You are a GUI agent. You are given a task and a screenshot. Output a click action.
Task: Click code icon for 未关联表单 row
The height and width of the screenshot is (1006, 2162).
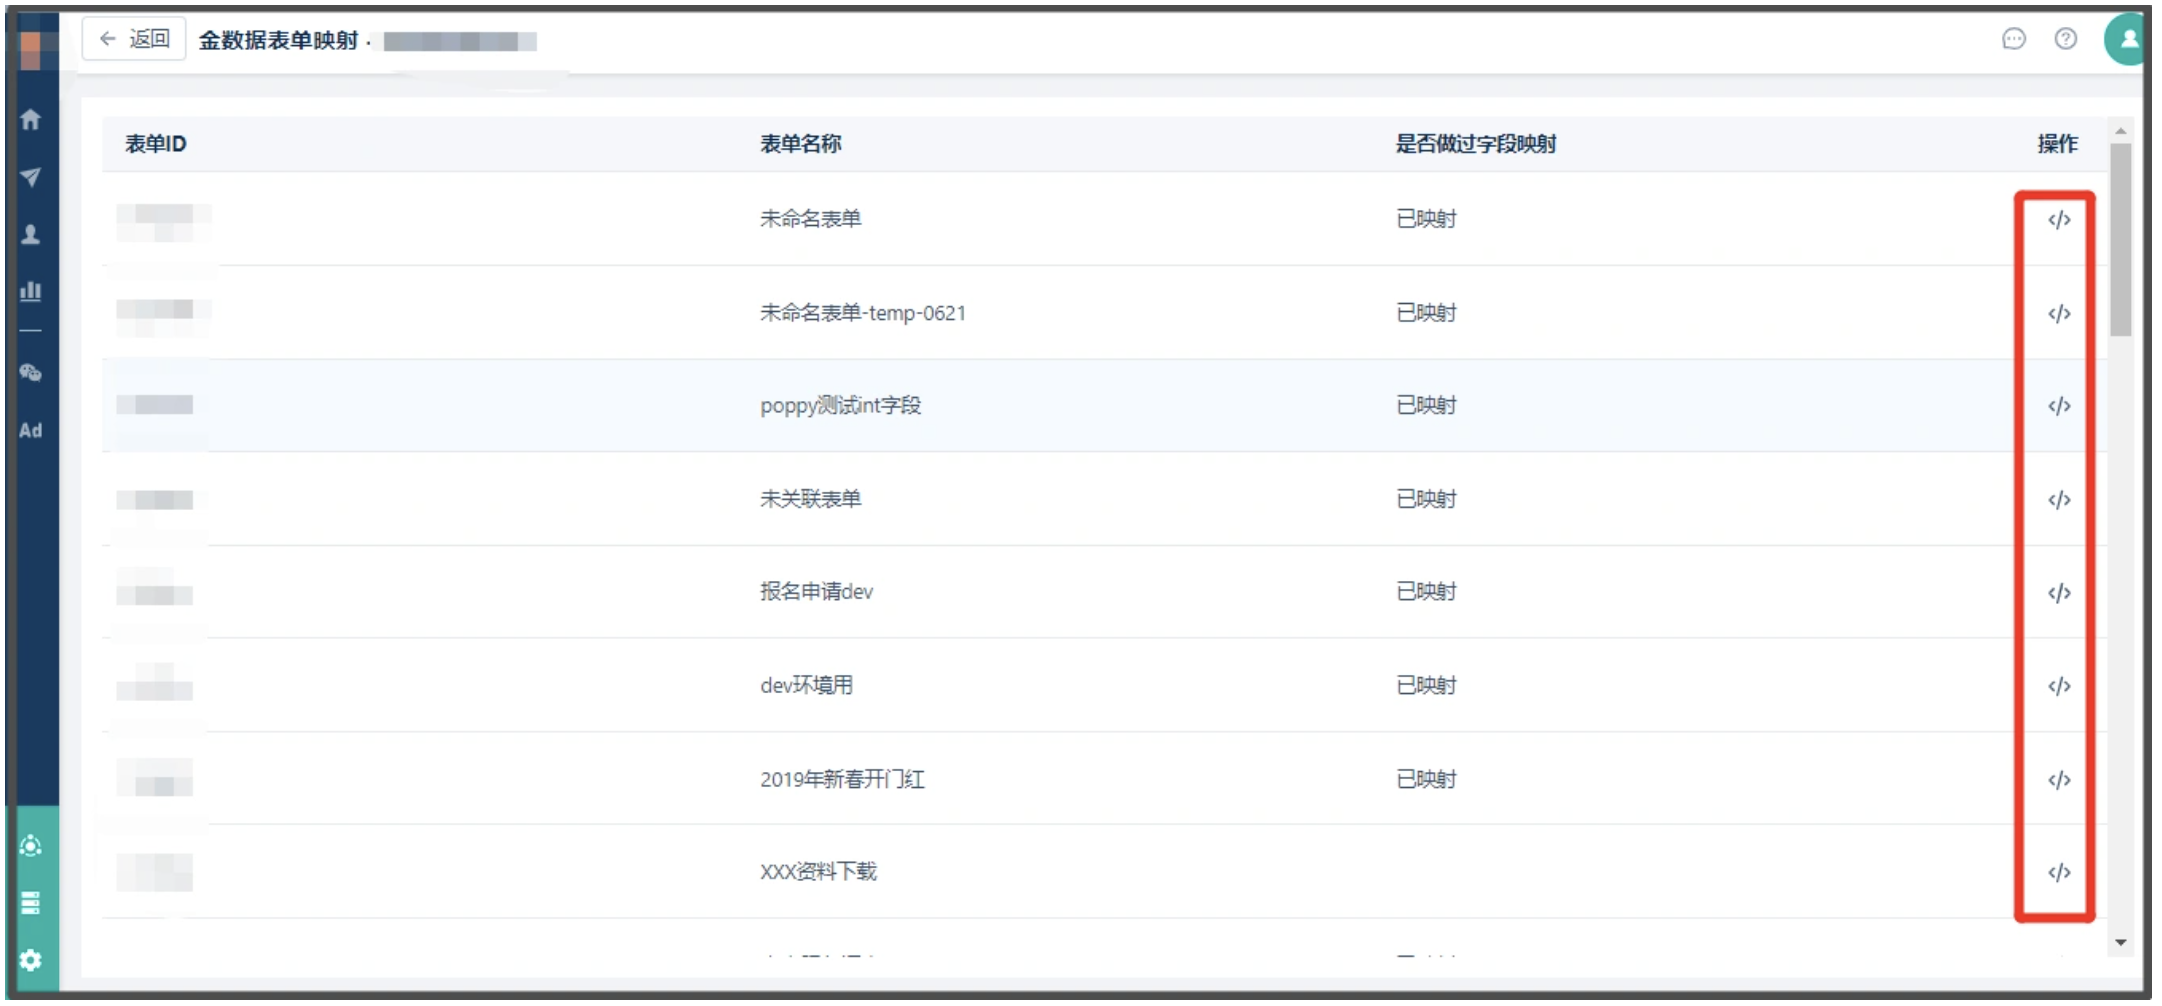[x=2059, y=500]
